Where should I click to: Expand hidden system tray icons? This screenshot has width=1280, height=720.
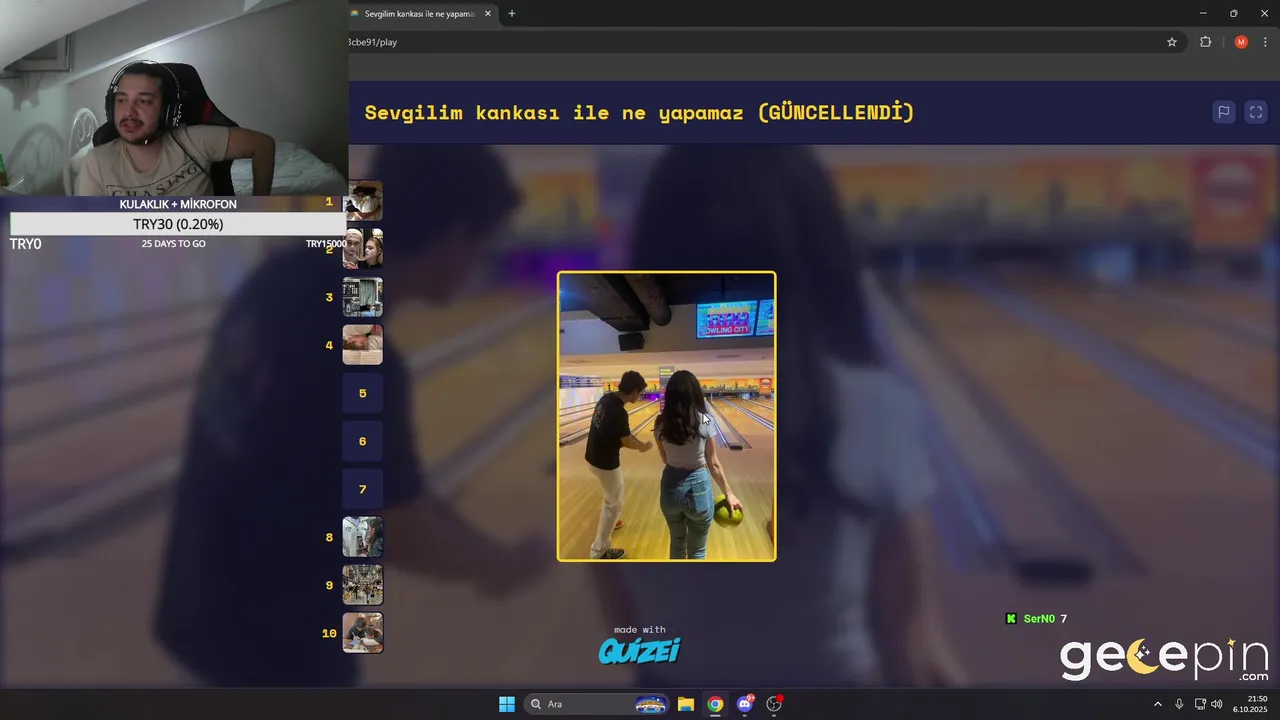click(1158, 704)
